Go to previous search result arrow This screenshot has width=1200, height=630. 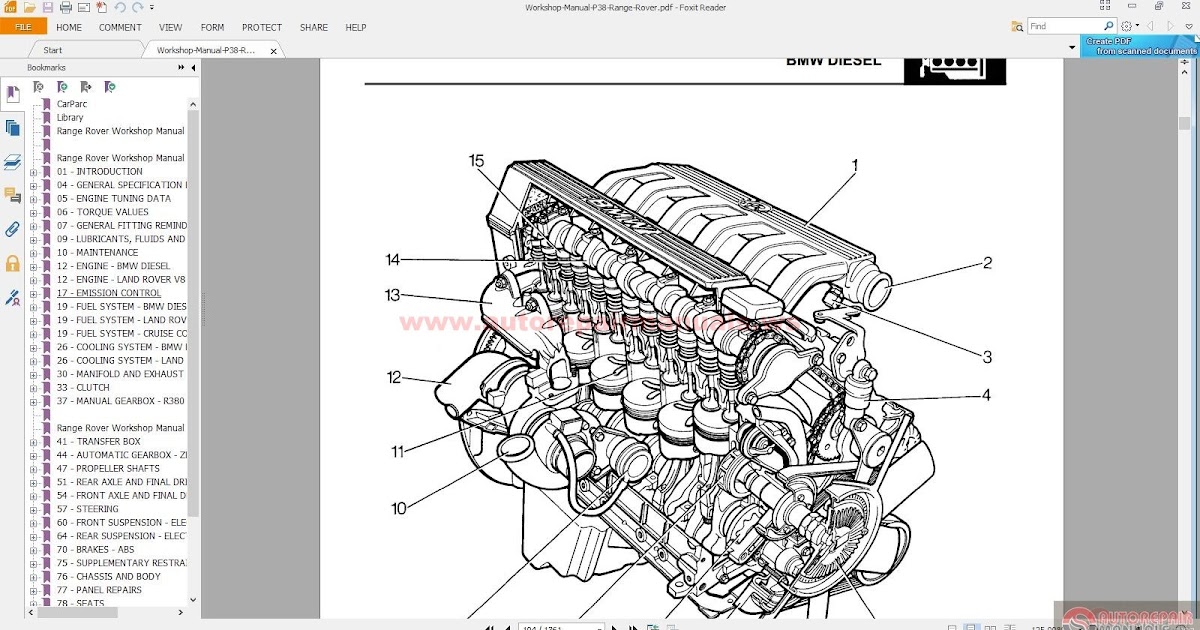[1150, 26]
